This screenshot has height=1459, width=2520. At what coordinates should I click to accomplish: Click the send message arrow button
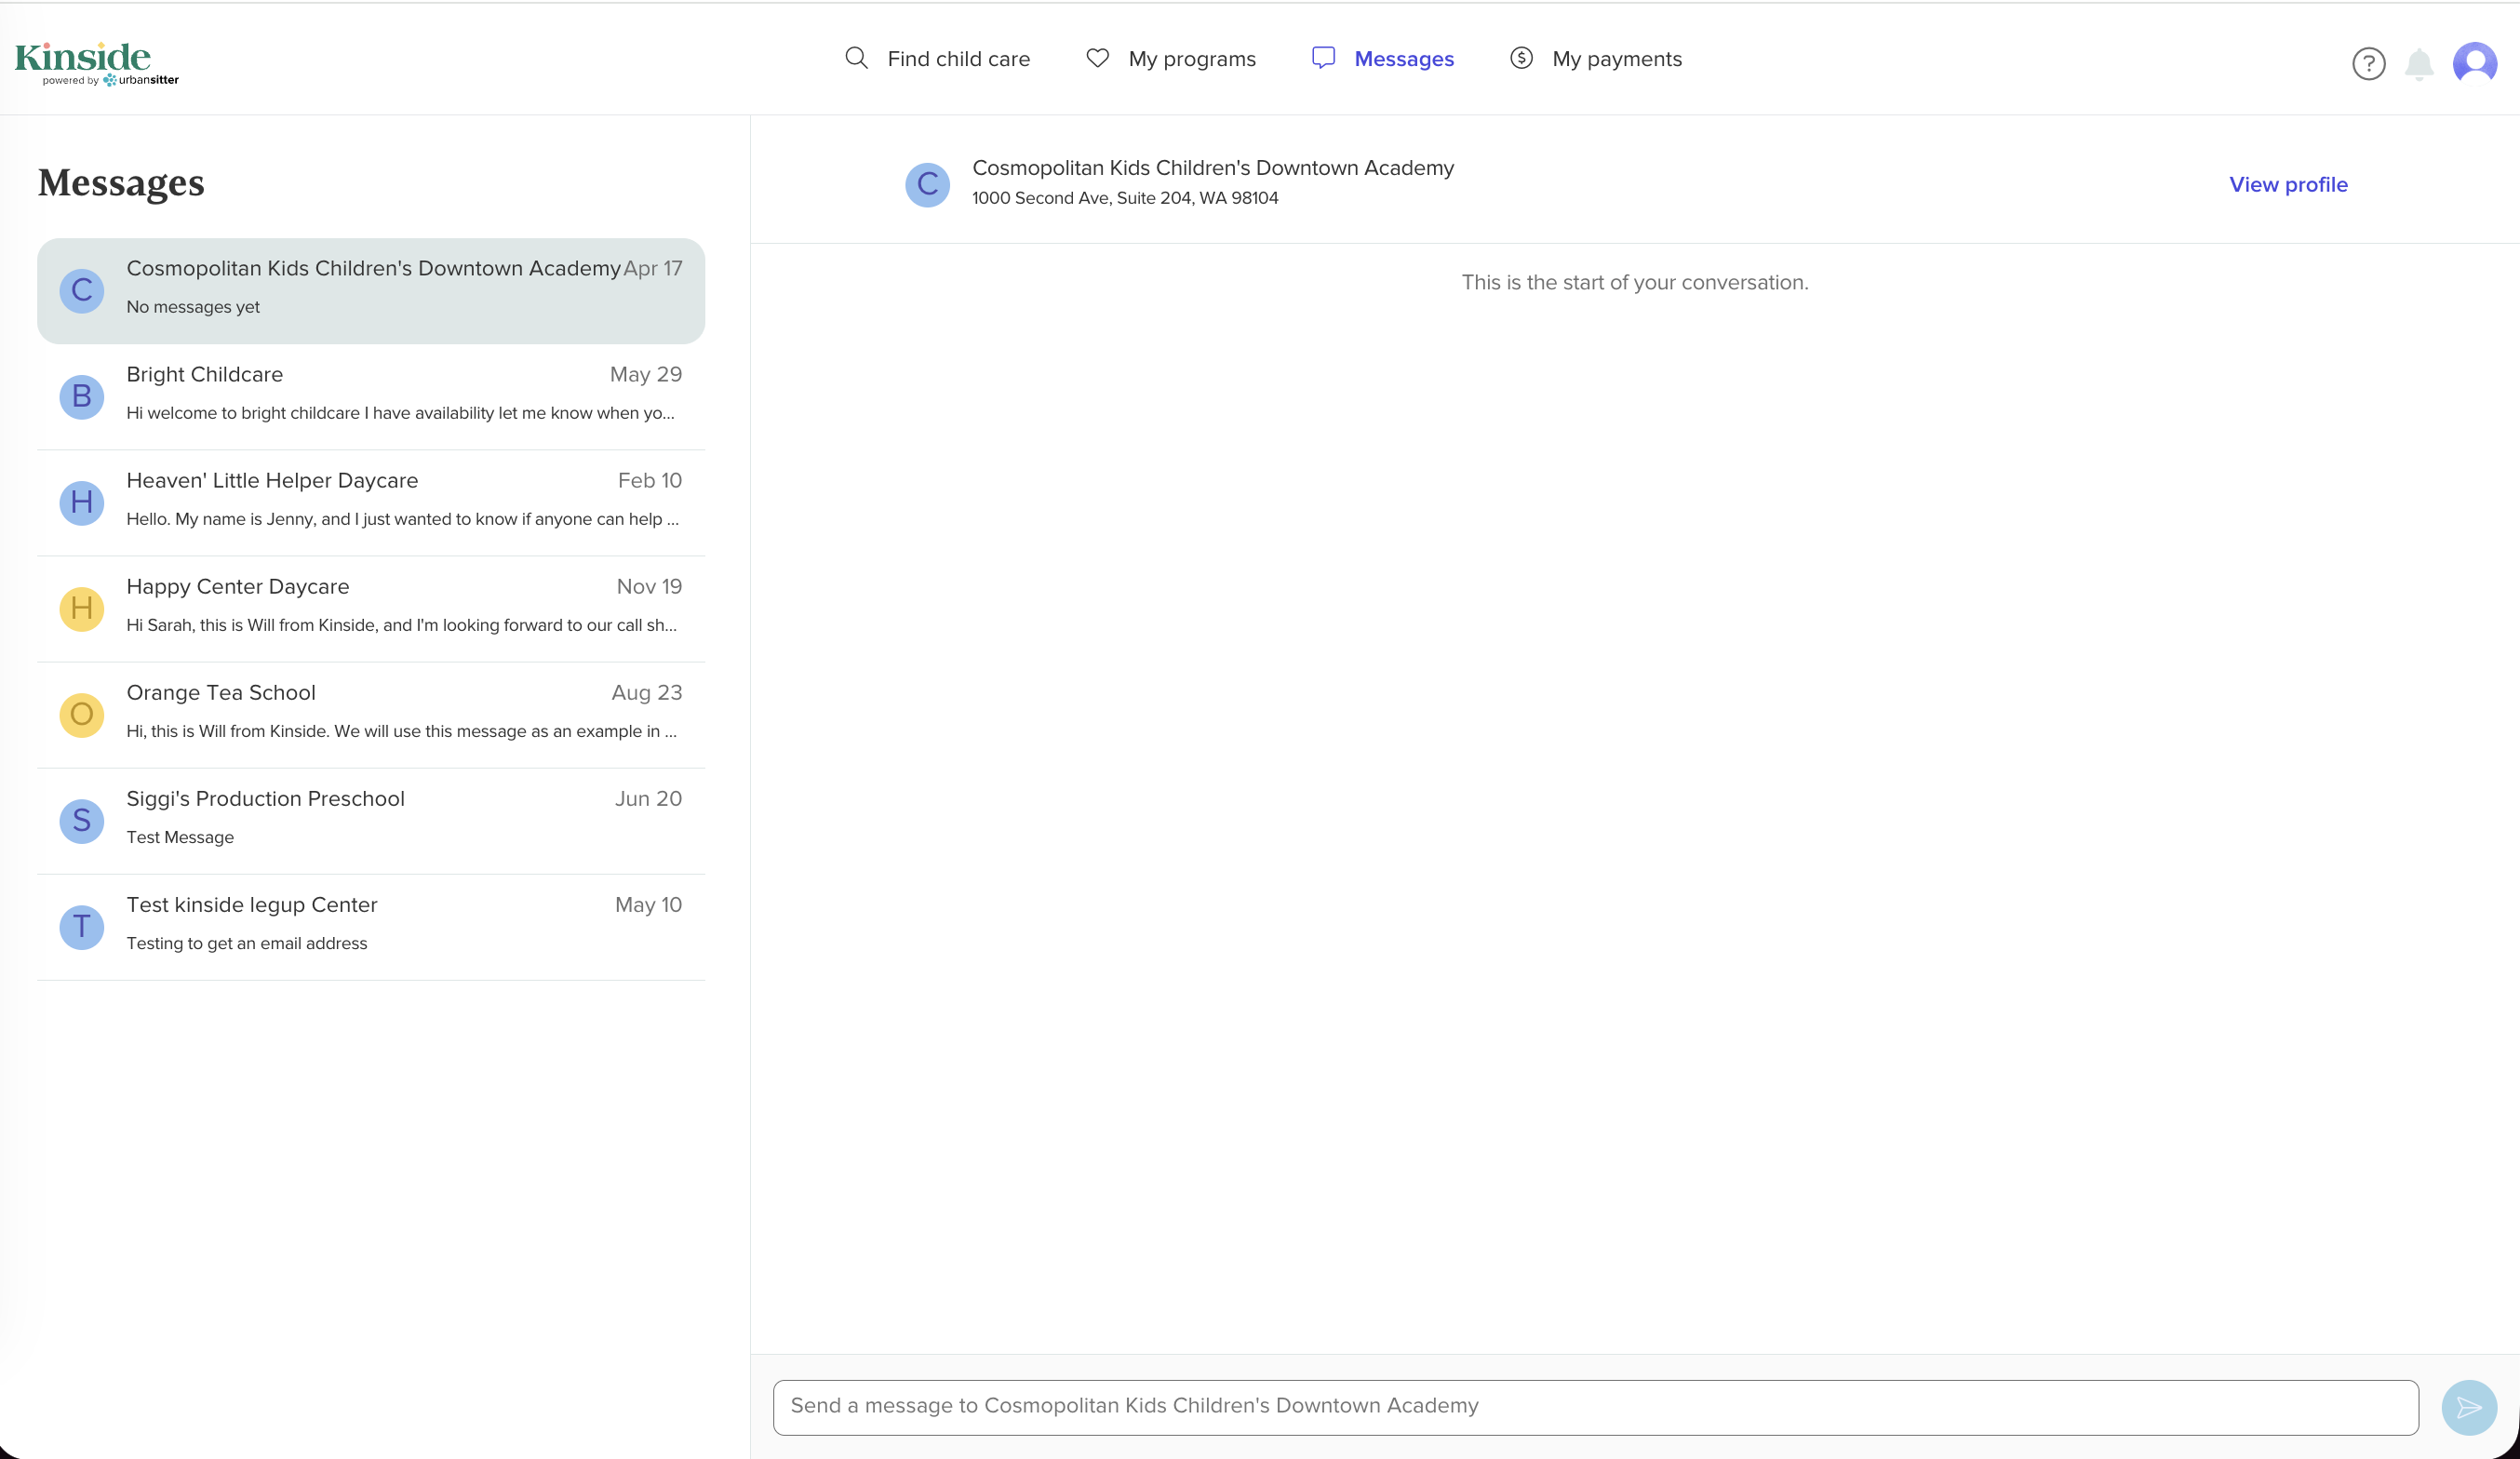(x=2469, y=1408)
